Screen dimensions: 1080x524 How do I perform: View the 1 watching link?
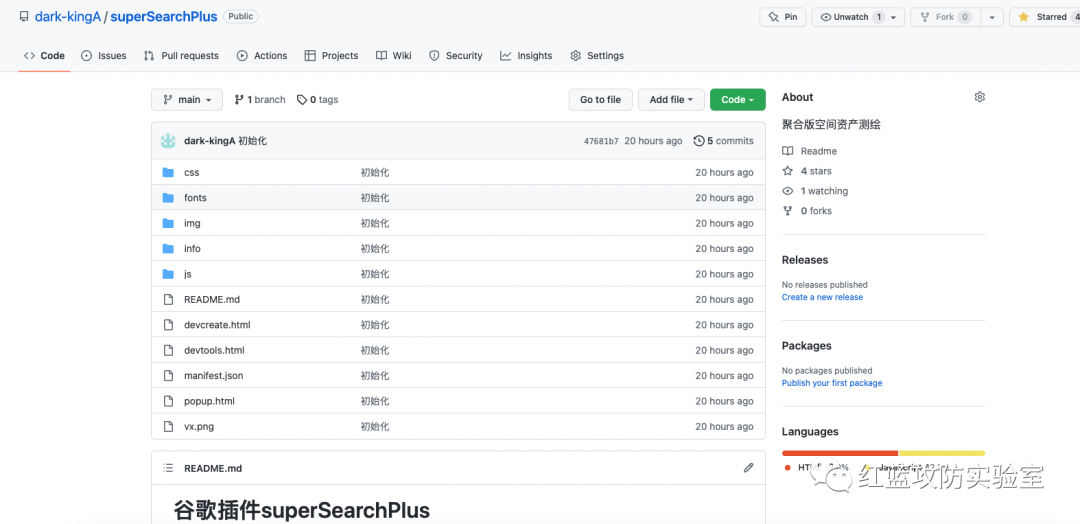pos(816,191)
